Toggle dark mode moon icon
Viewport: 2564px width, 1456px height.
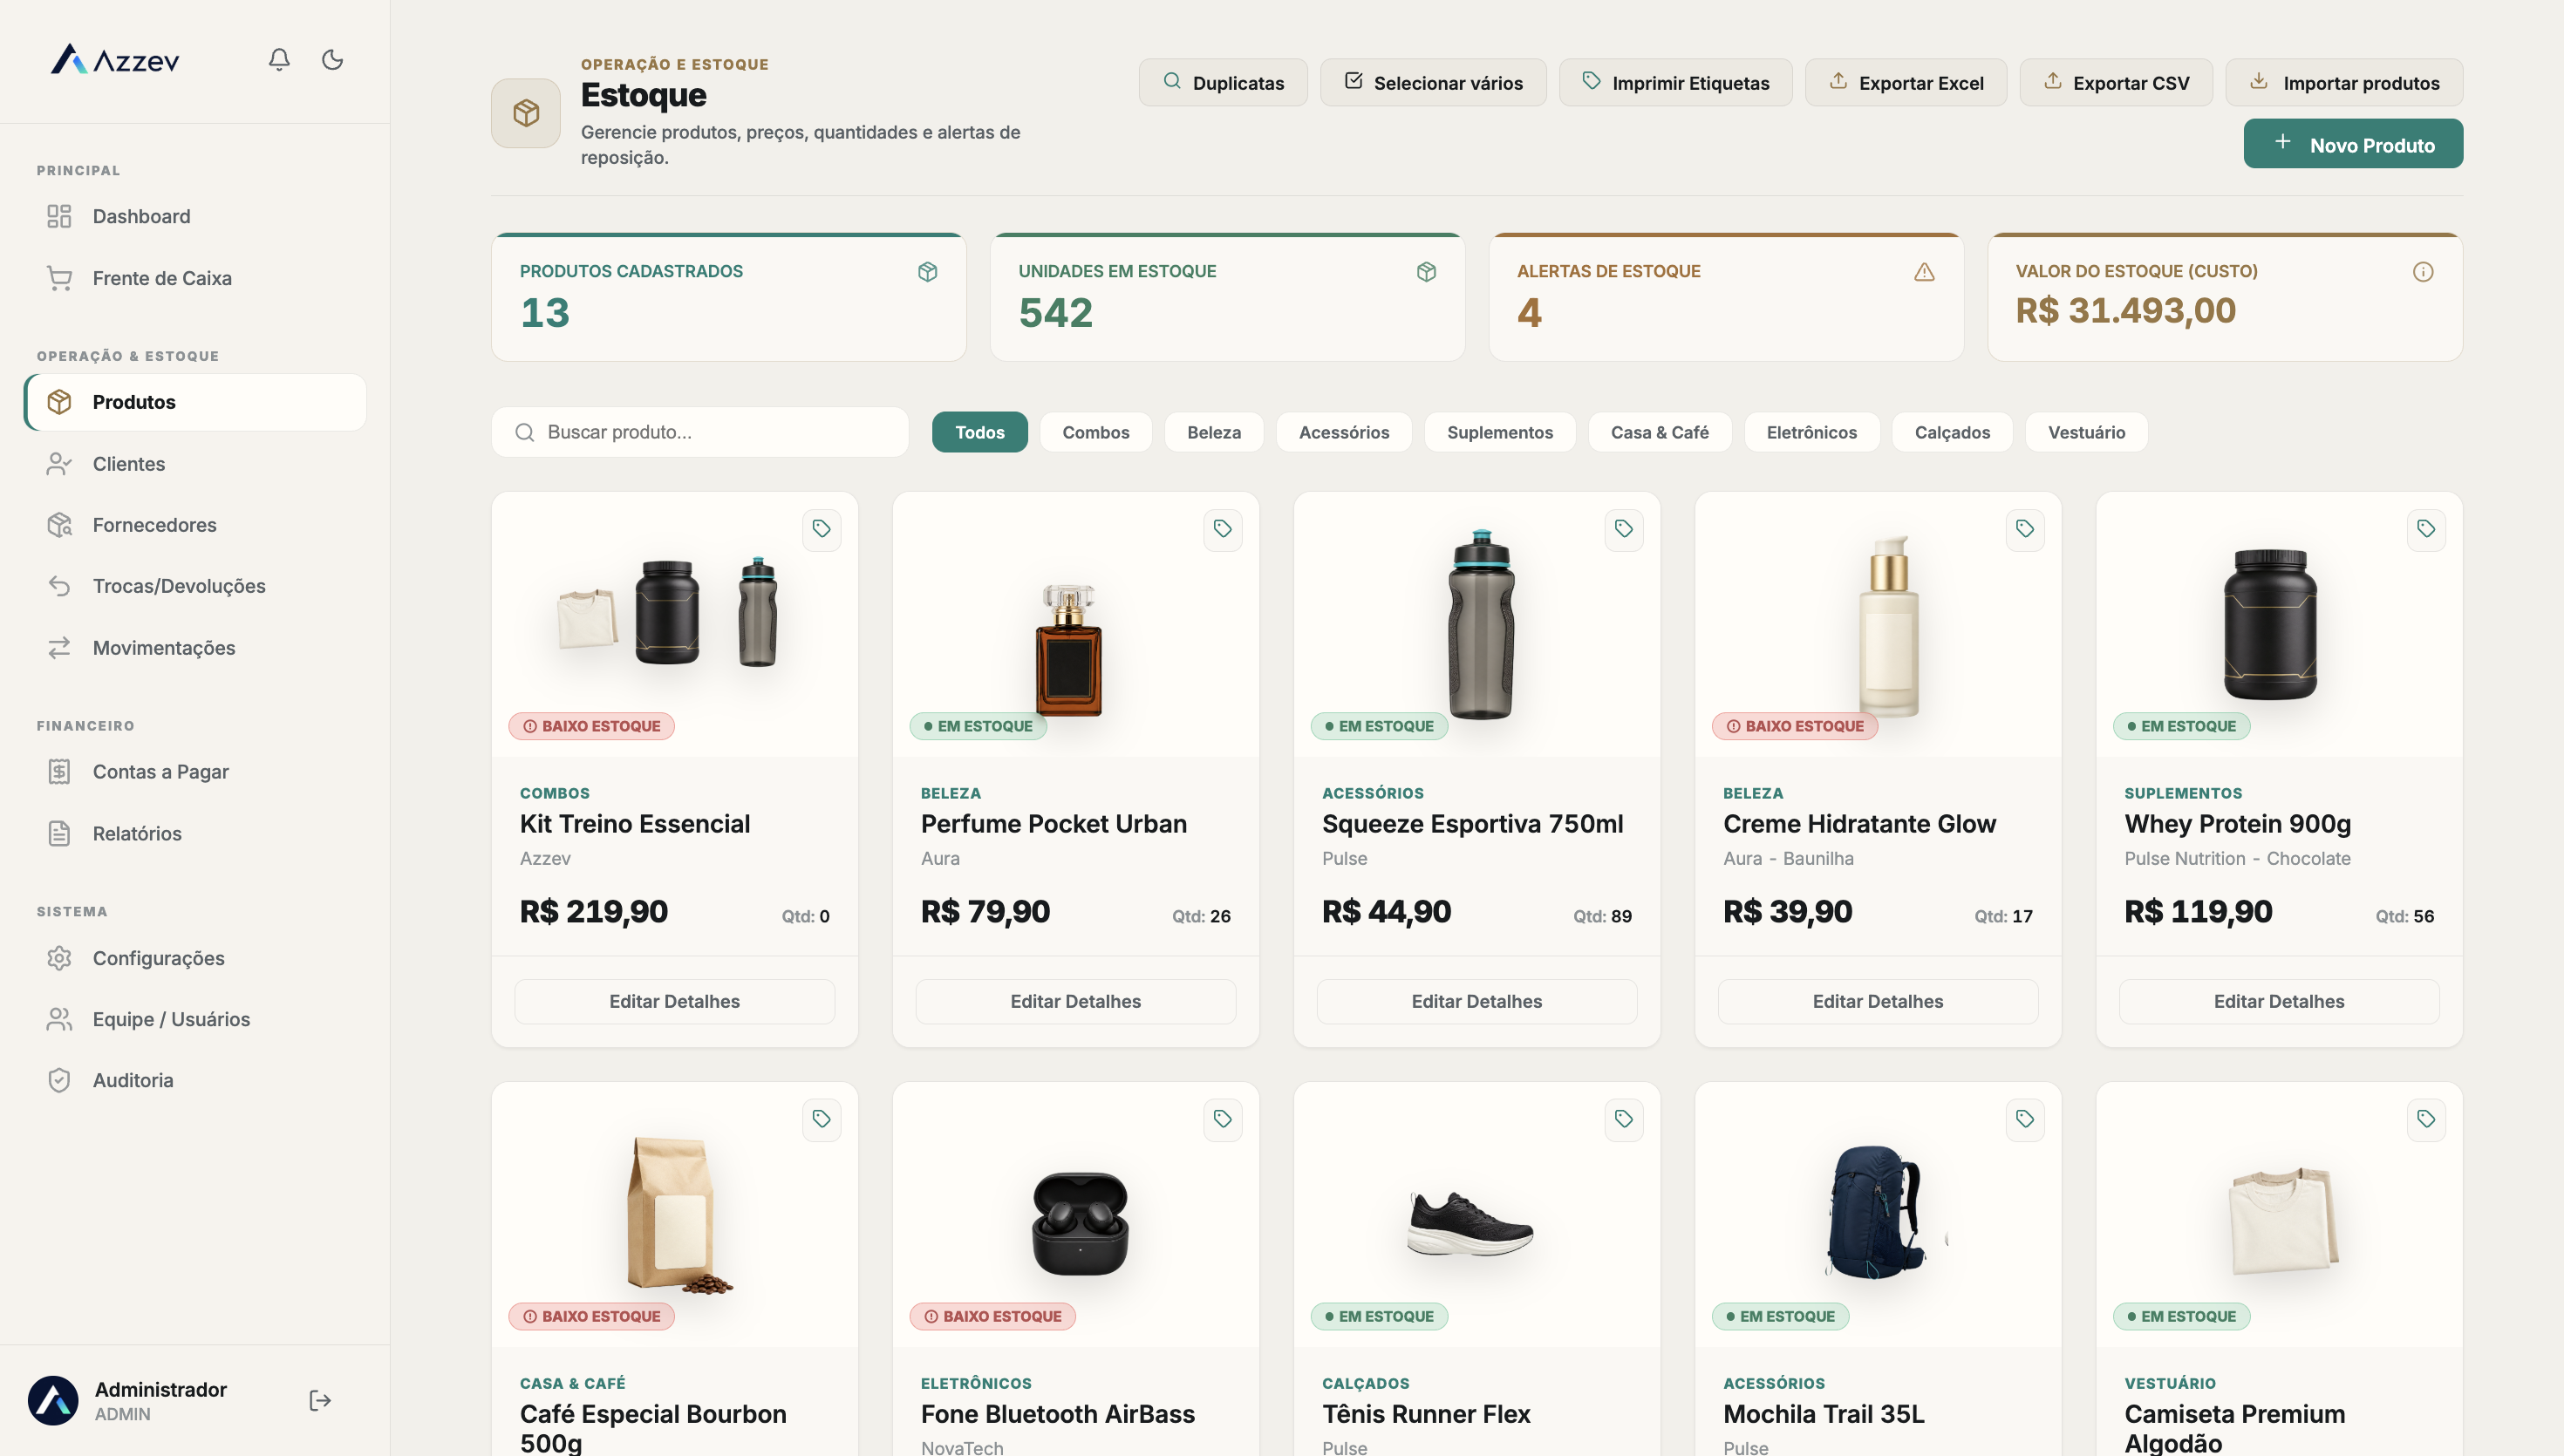[332, 60]
